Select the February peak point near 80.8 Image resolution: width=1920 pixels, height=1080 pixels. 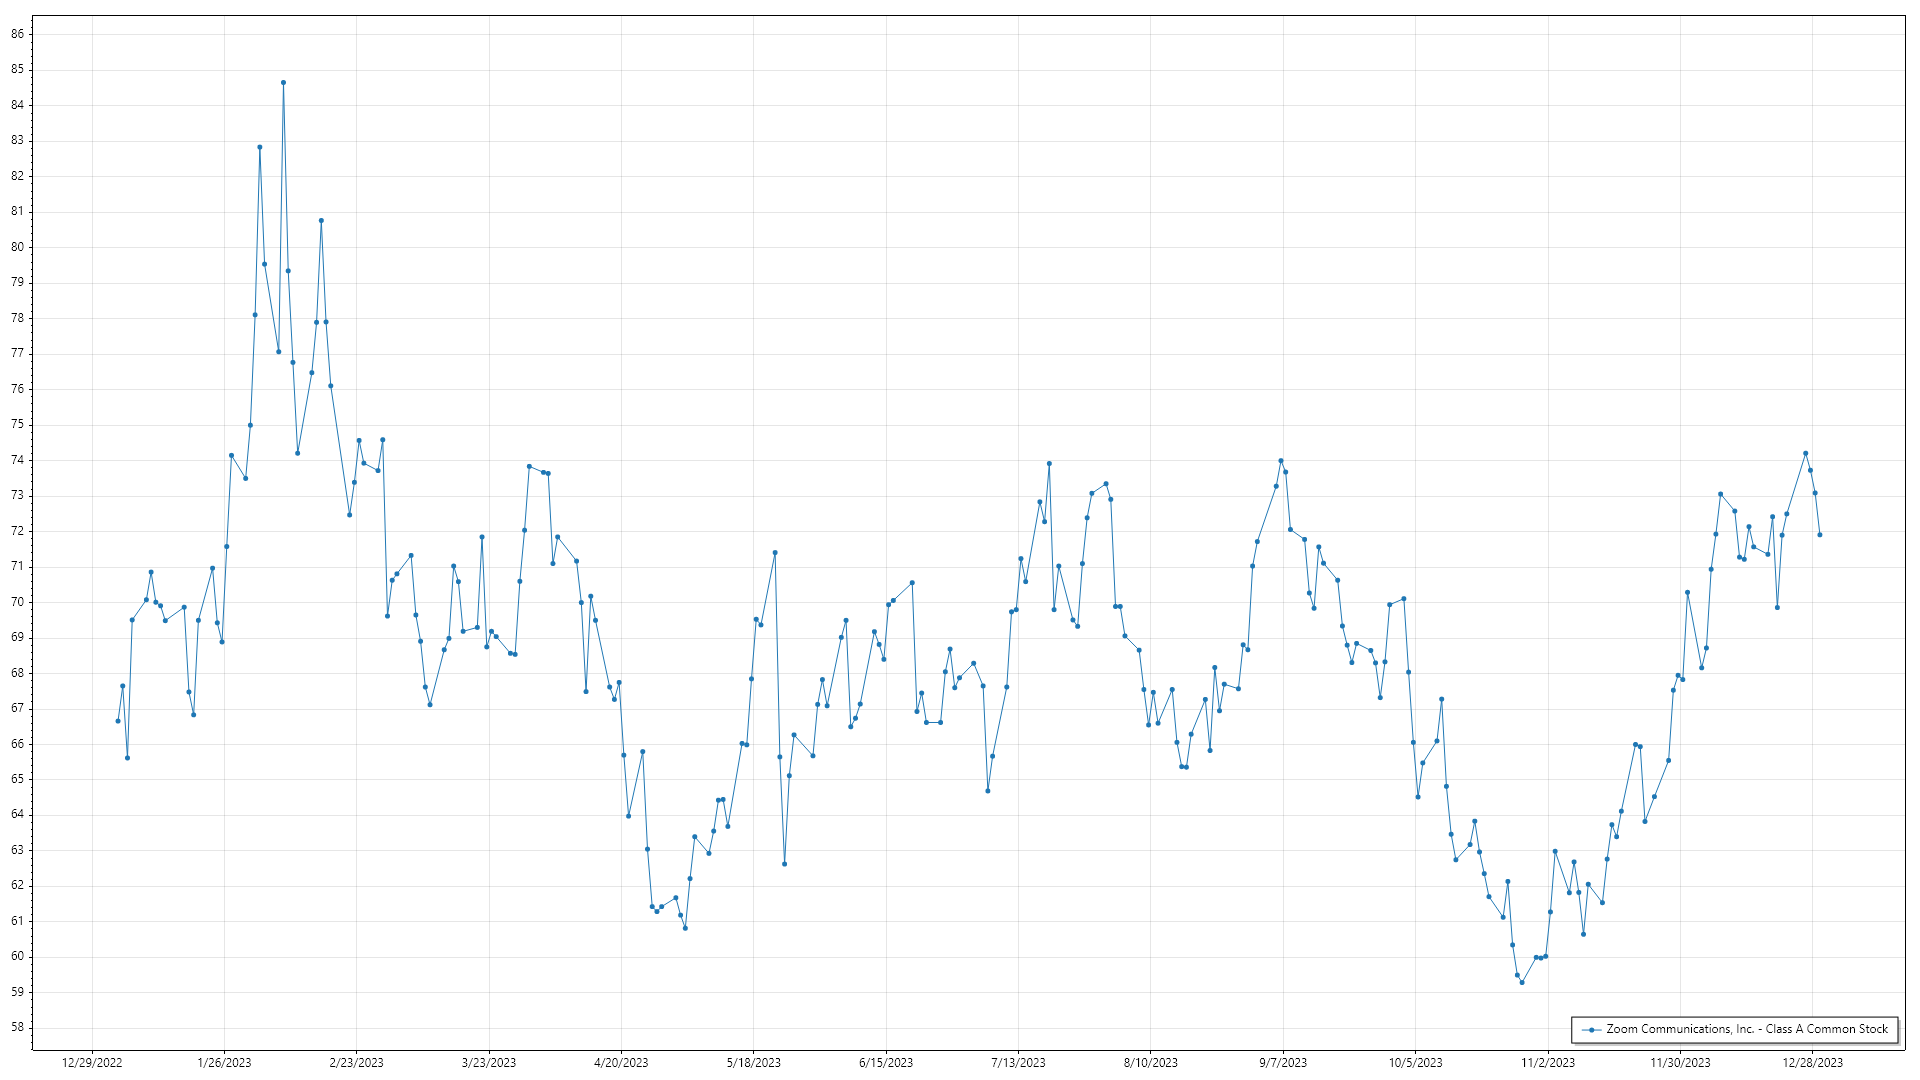point(321,220)
